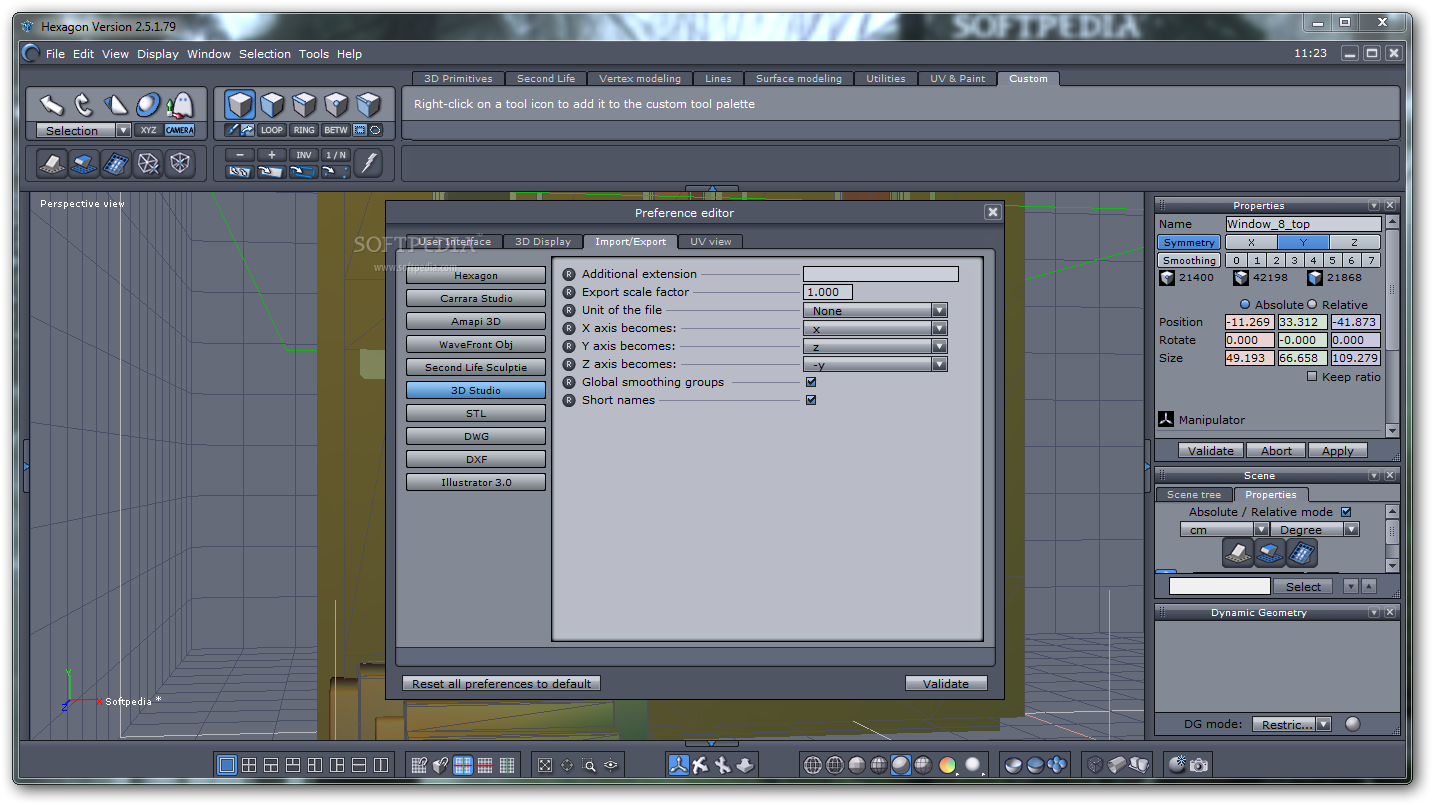Viewport: 1433px width, 805px height.
Task: Select the wireframe cube with pointer icon
Action: [x=148, y=163]
